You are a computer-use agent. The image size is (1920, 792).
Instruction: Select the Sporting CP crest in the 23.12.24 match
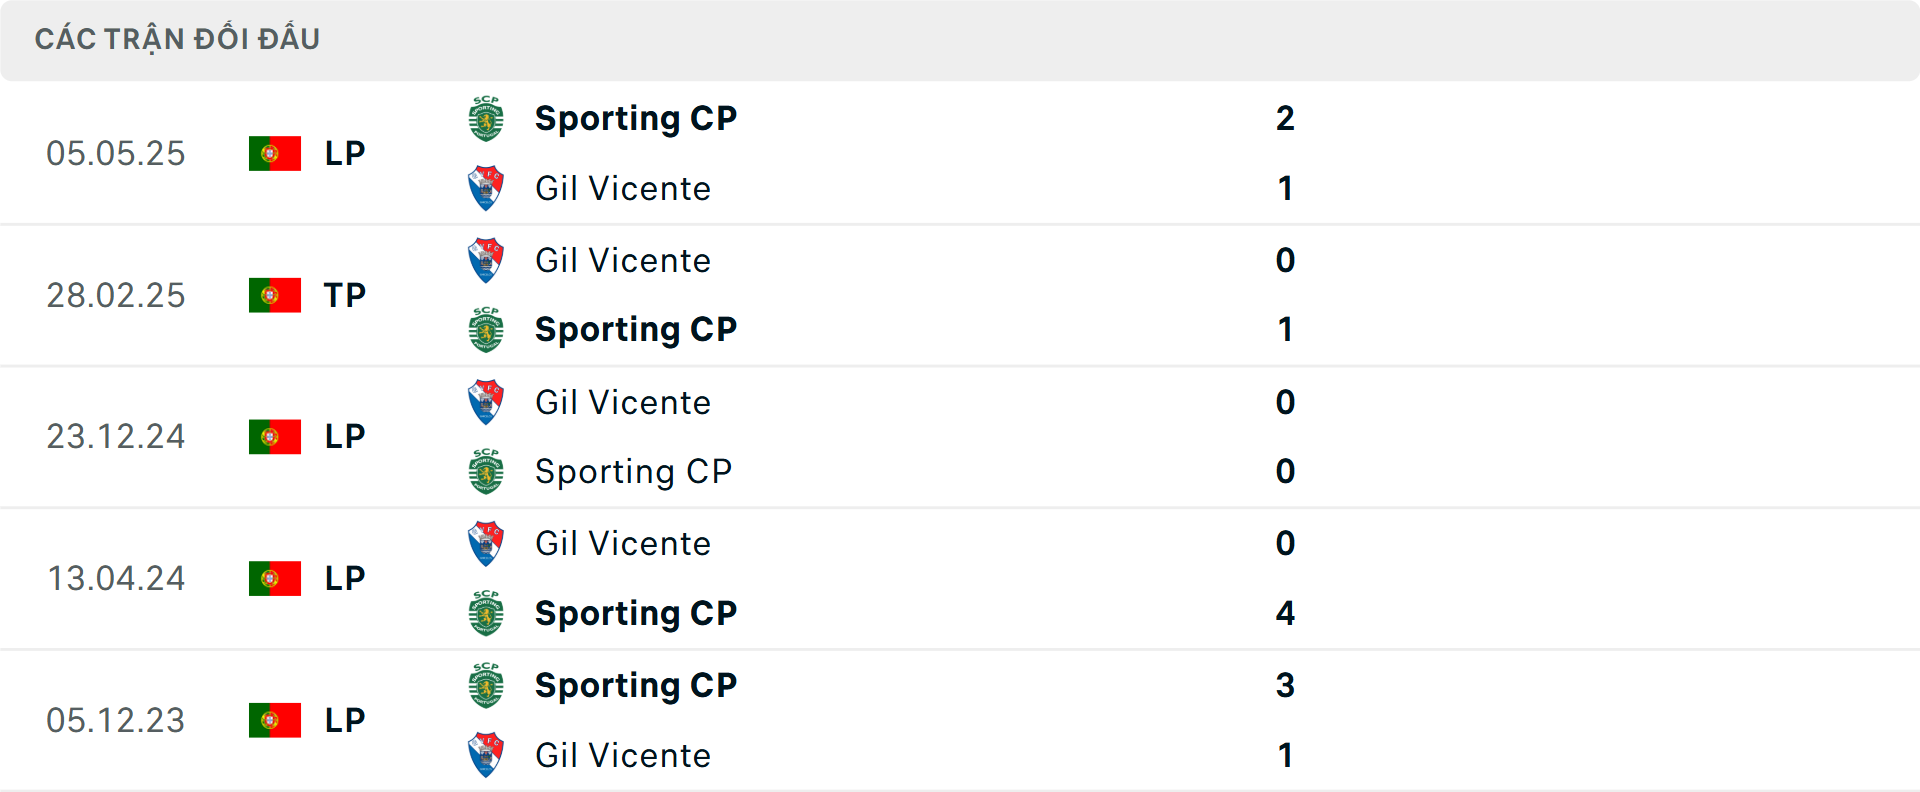pos(486,472)
